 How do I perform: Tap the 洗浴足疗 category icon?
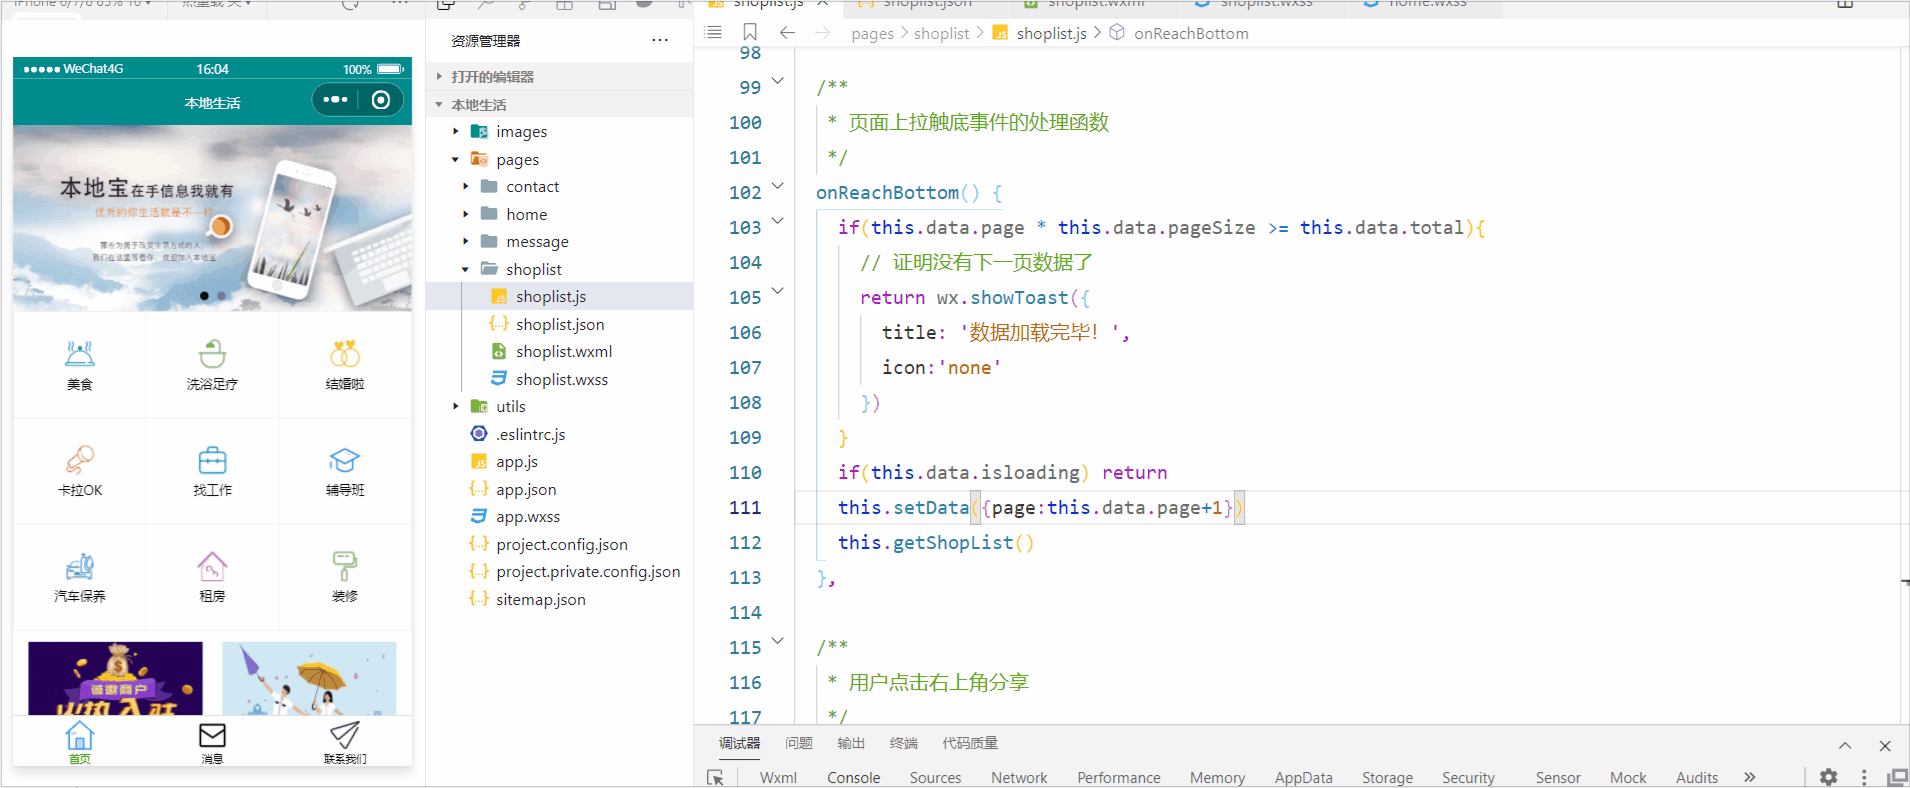coord(212,354)
